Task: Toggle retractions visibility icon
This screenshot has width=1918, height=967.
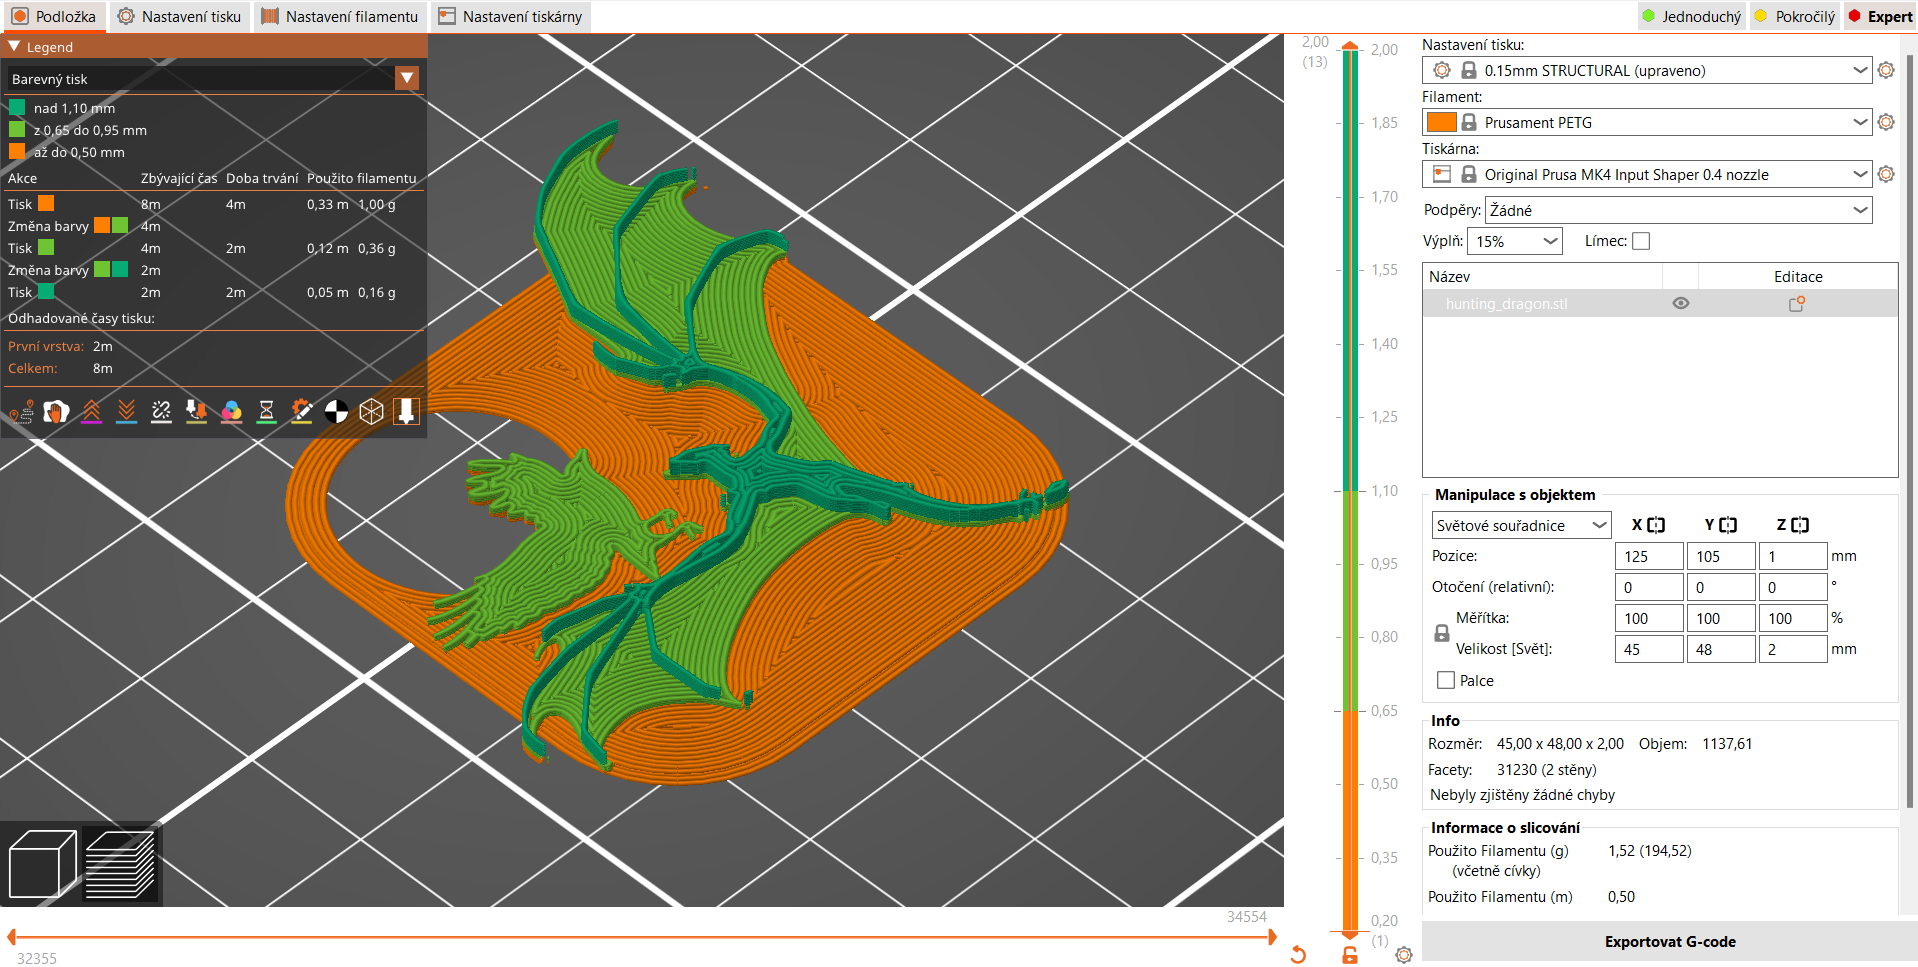Action: [91, 411]
